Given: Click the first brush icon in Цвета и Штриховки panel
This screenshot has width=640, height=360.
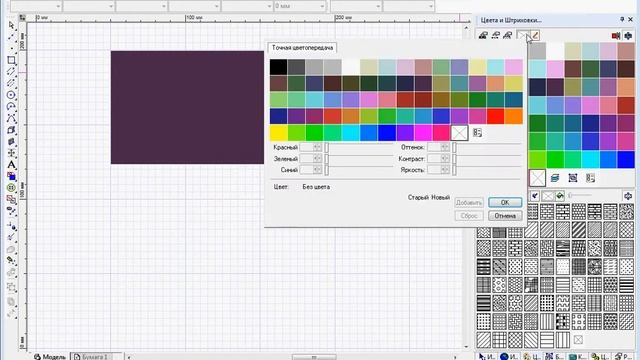Looking at the screenshot, I should [x=483, y=36].
